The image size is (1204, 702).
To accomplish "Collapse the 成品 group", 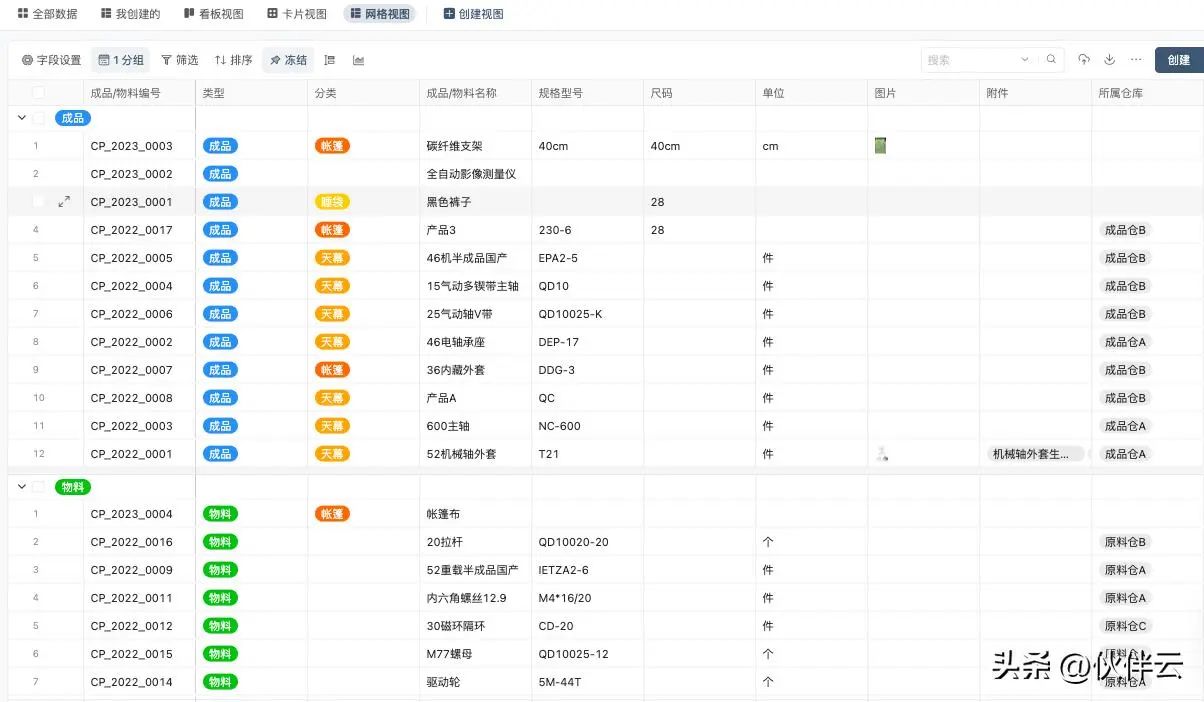I will [21, 118].
